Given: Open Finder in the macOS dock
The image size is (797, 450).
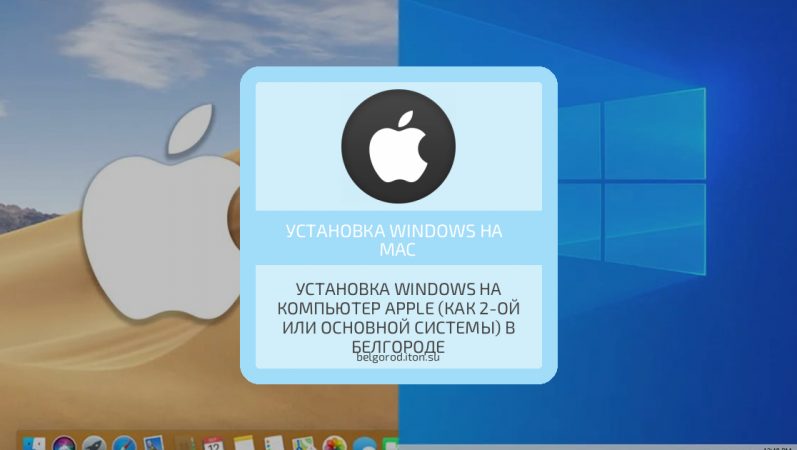Looking at the screenshot, I should (x=34, y=443).
